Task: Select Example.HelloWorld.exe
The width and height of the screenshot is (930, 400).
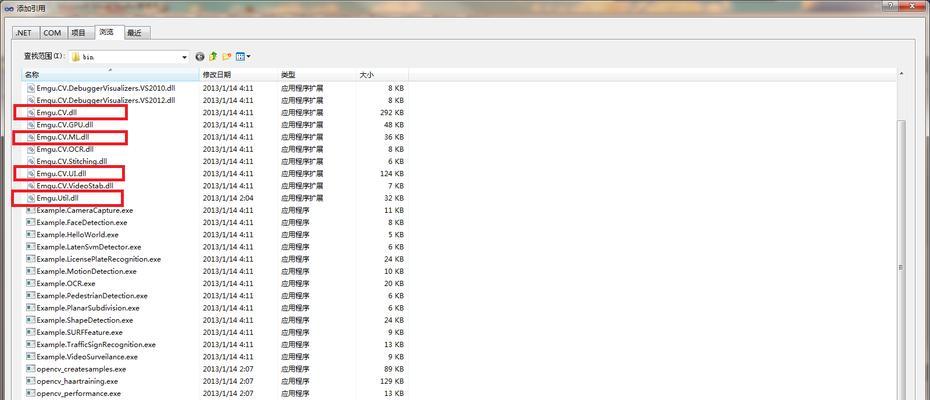Action: [x=77, y=234]
